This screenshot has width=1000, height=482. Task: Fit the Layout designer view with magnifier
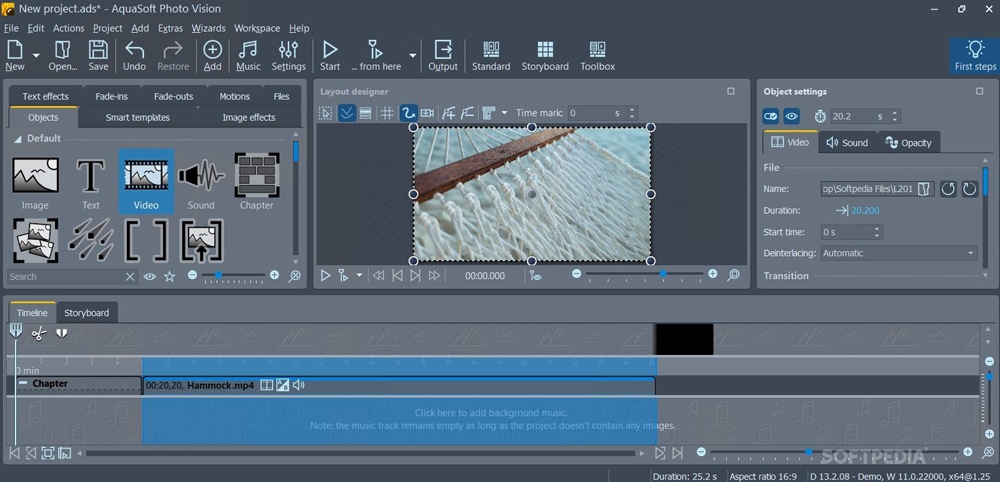[733, 275]
